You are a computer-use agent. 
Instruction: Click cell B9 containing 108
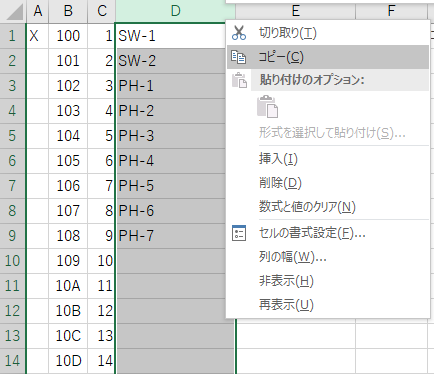pyautogui.click(x=68, y=236)
